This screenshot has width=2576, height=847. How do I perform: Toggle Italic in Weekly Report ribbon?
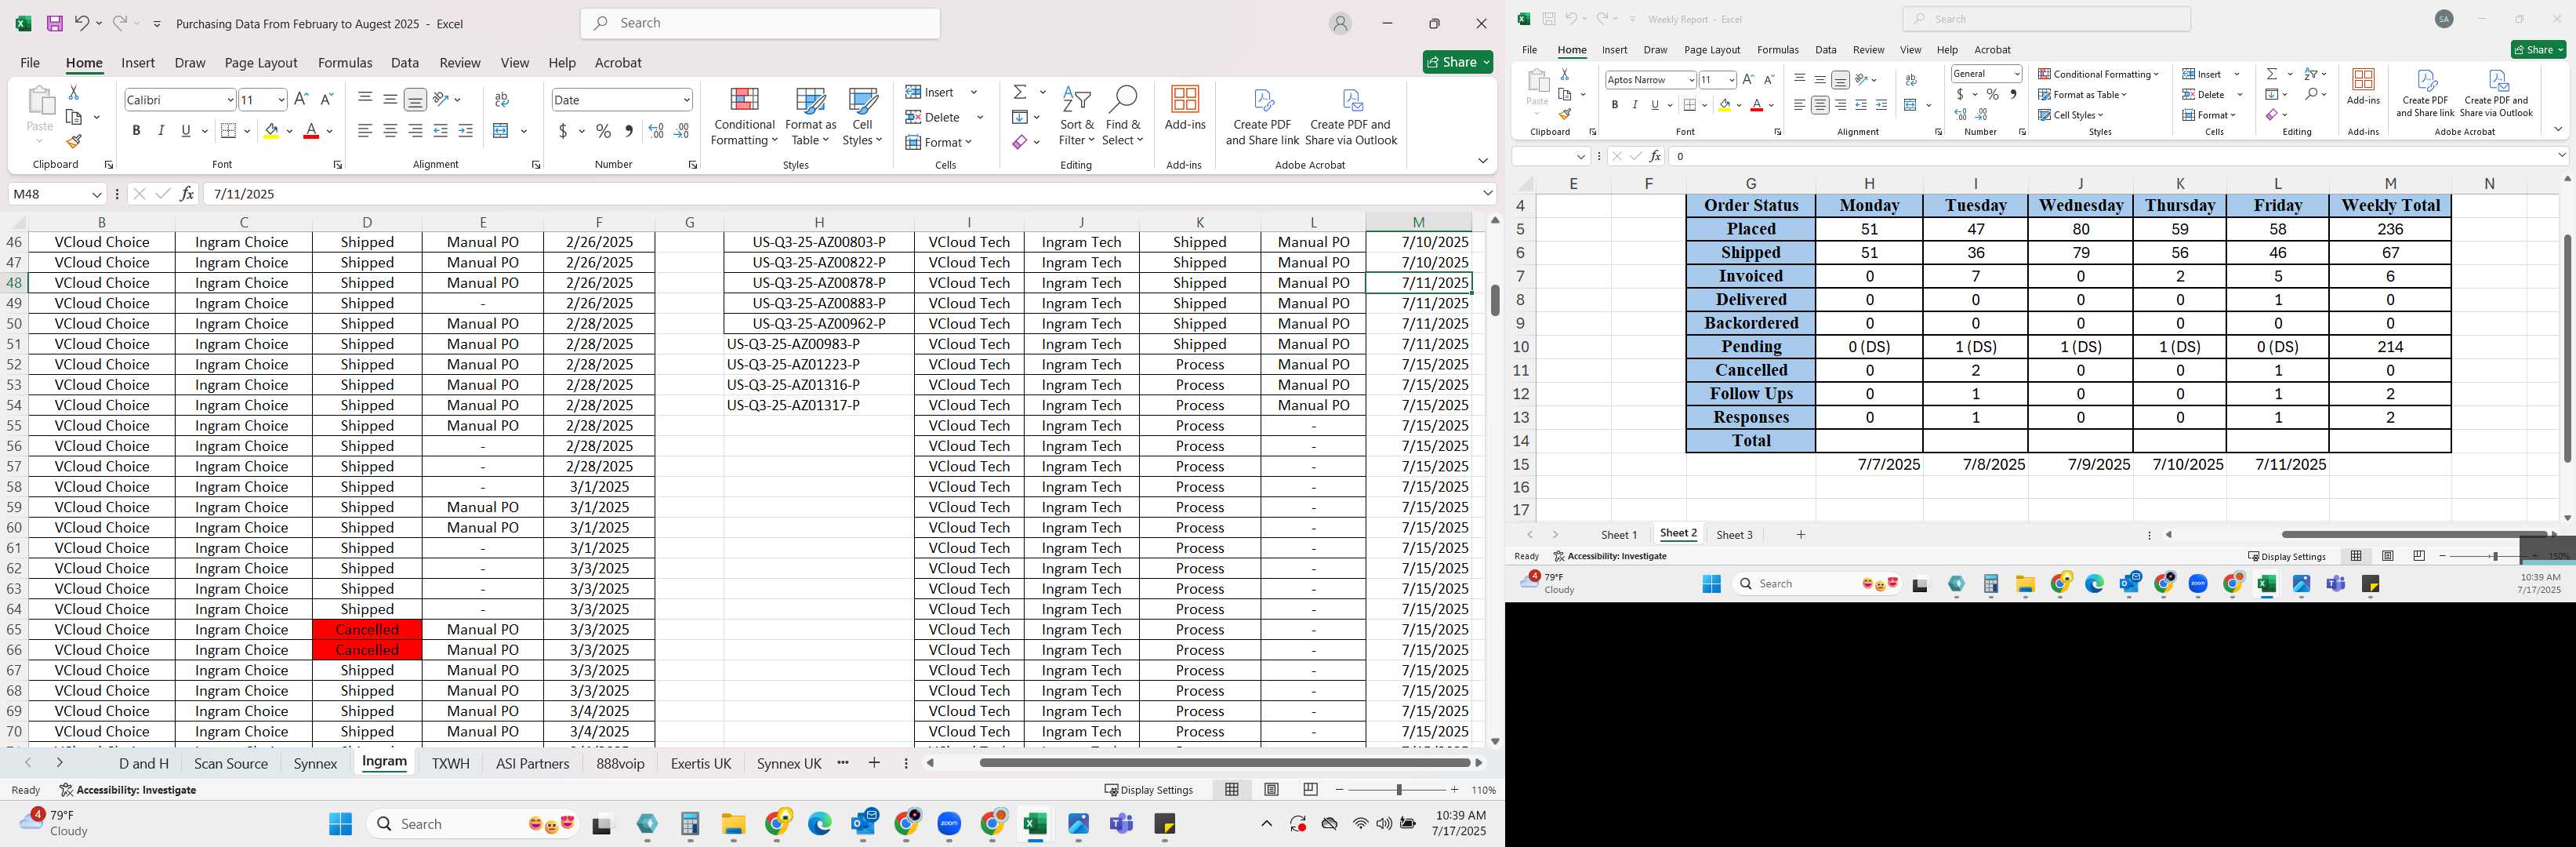pyautogui.click(x=1635, y=105)
